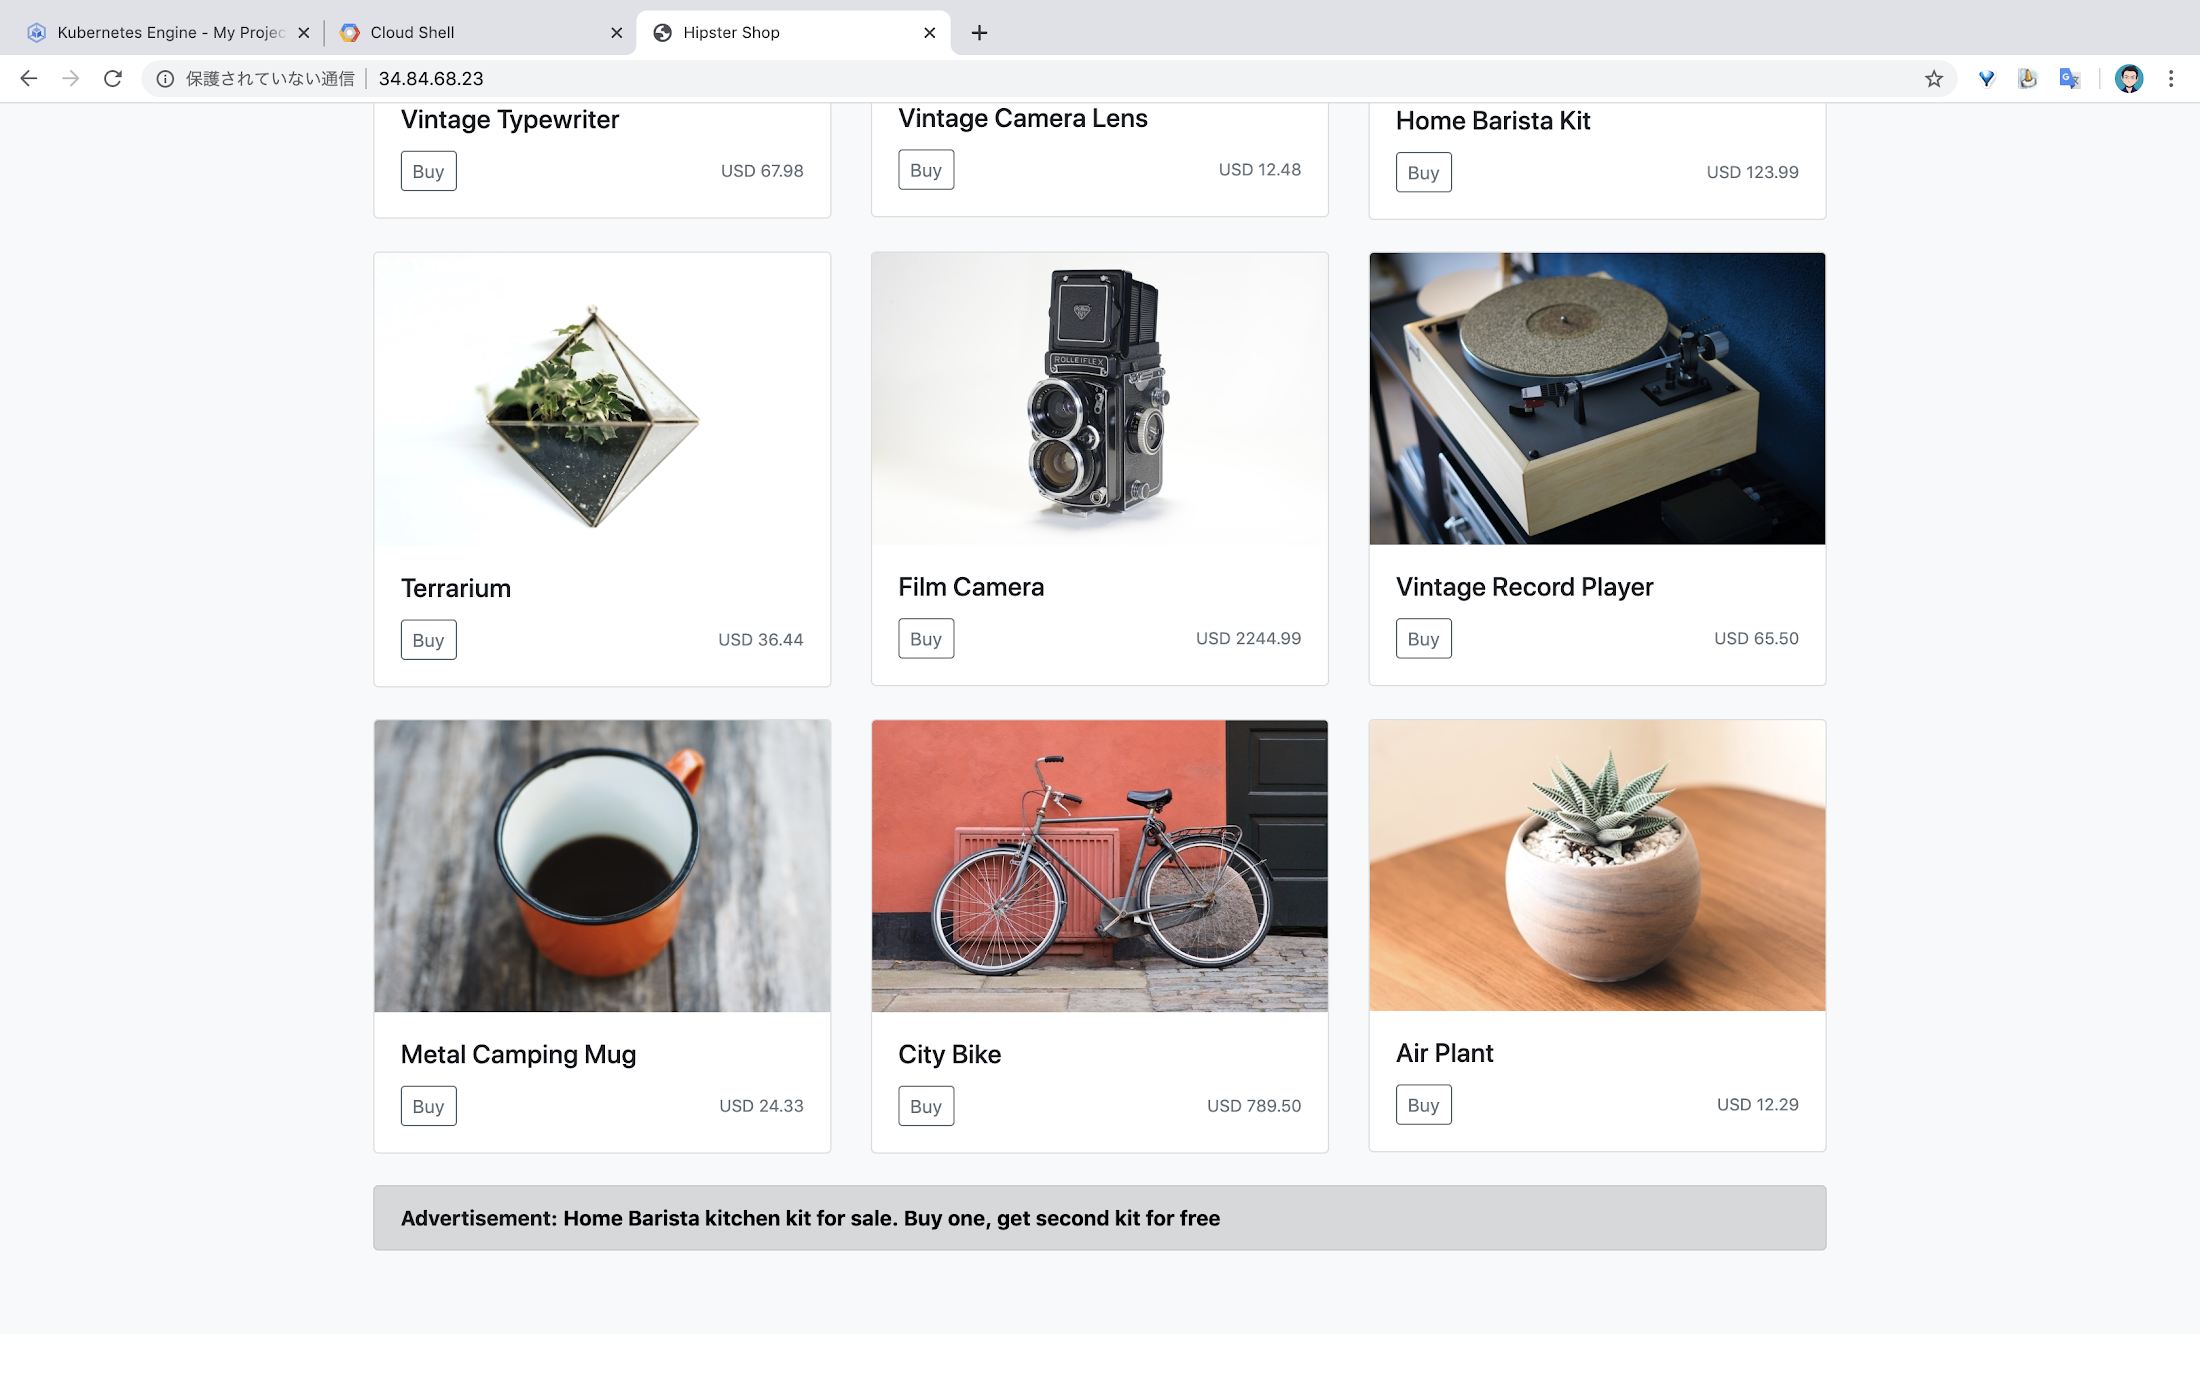
Task: Click the page reload icon
Action: click(111, 78)
